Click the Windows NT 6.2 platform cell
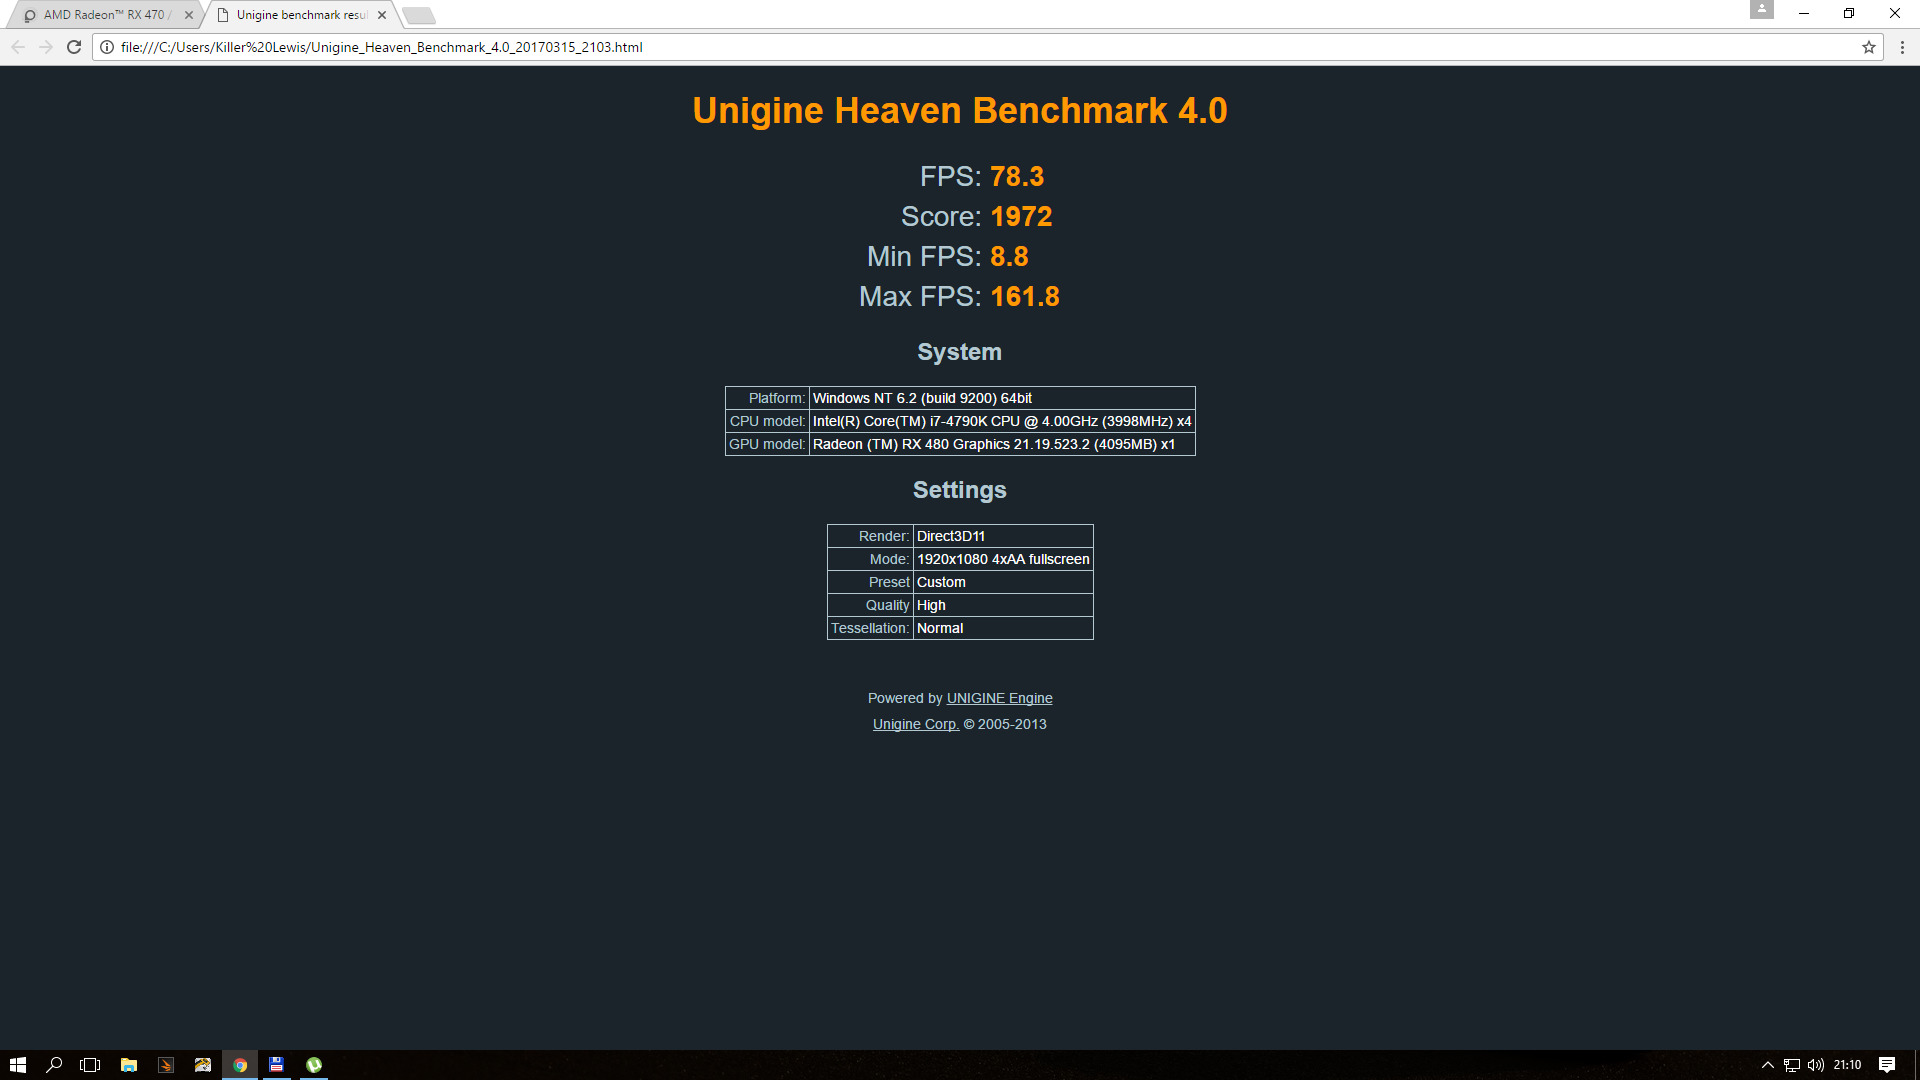 (1002, 398)
